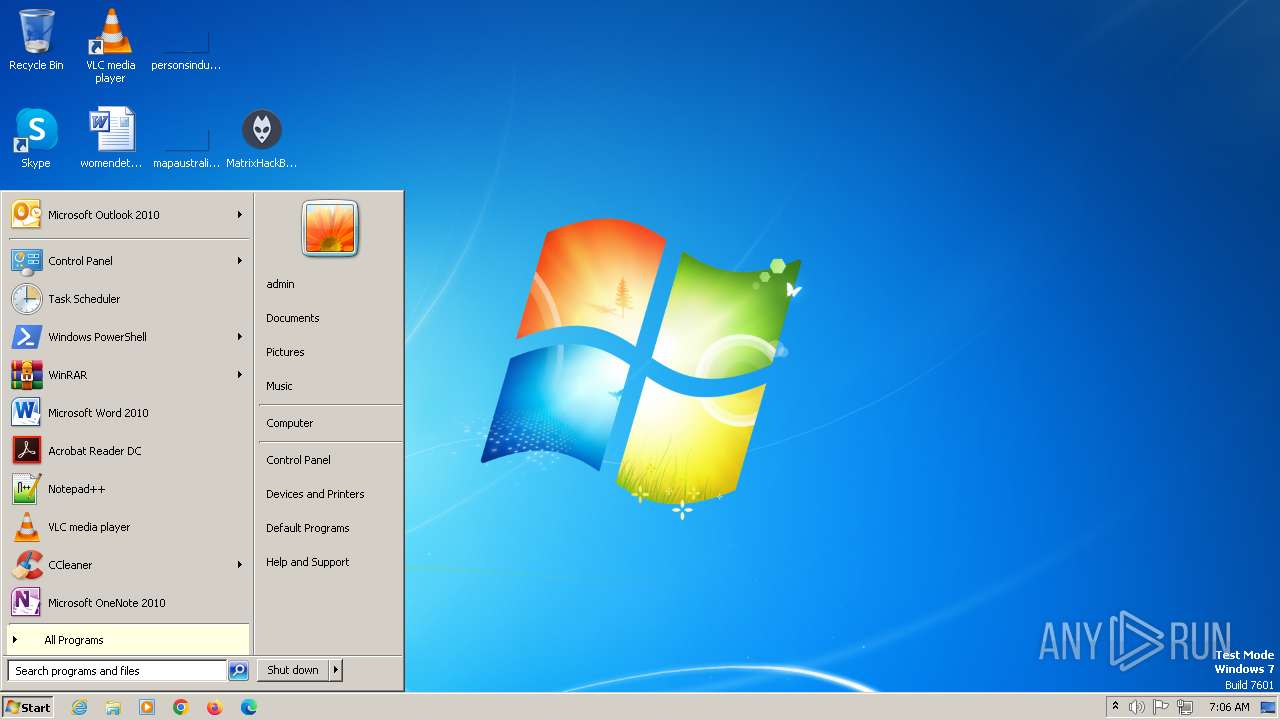Open Windows Media Player taskbar icon
Image resolution: width=1280 pixels, height=720 pixels.
[x=147, y=707]
